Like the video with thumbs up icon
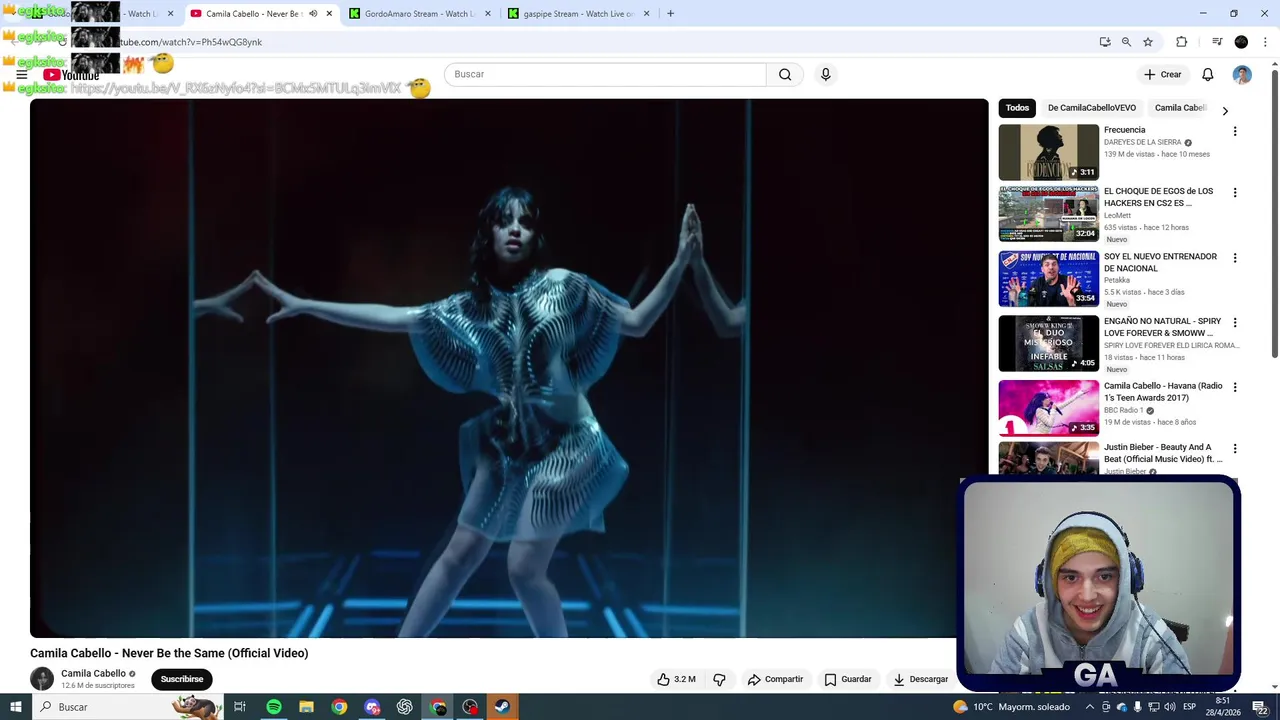 pos(676,679)
